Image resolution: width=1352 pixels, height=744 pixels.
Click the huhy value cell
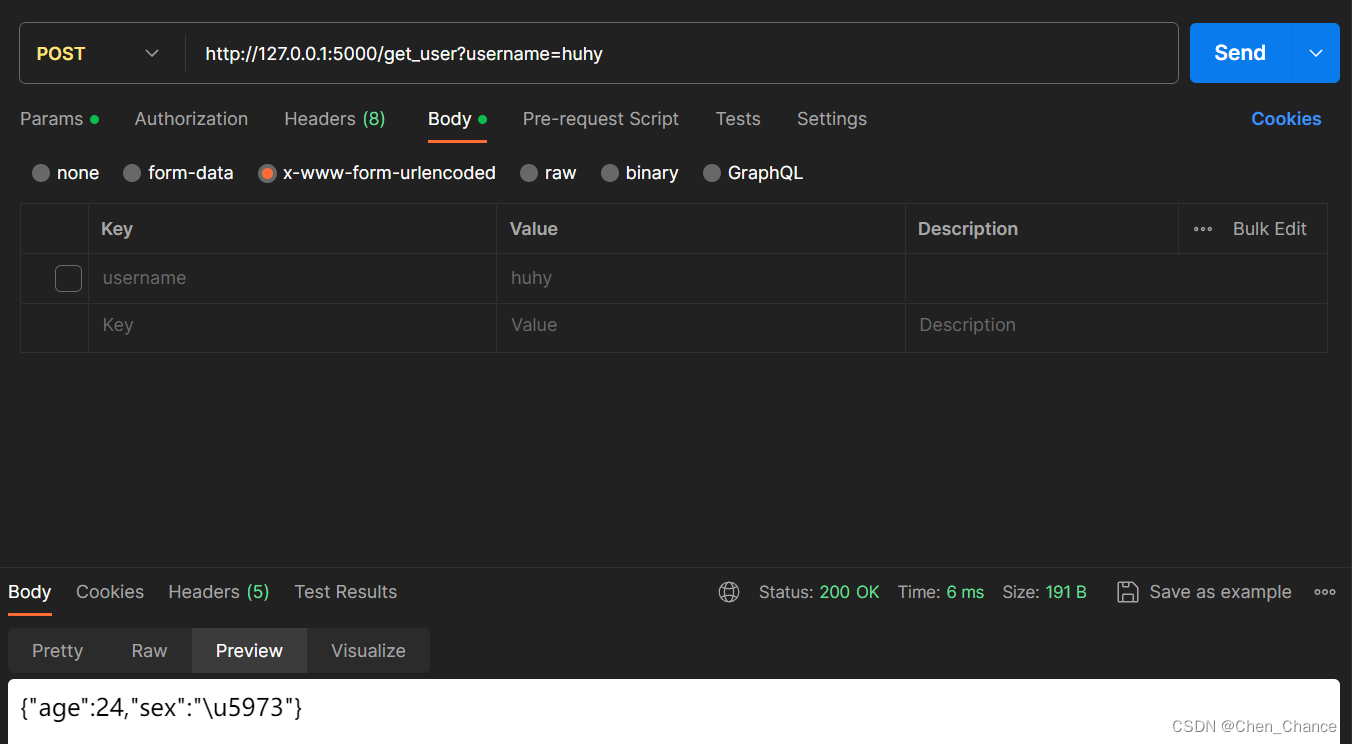701,278
